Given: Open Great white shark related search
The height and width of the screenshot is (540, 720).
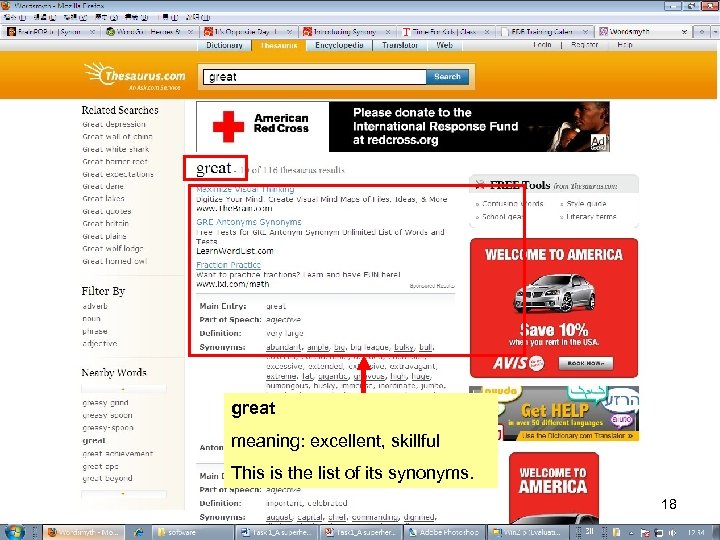Looking at the screenshot, I should (x=116, y=149).
